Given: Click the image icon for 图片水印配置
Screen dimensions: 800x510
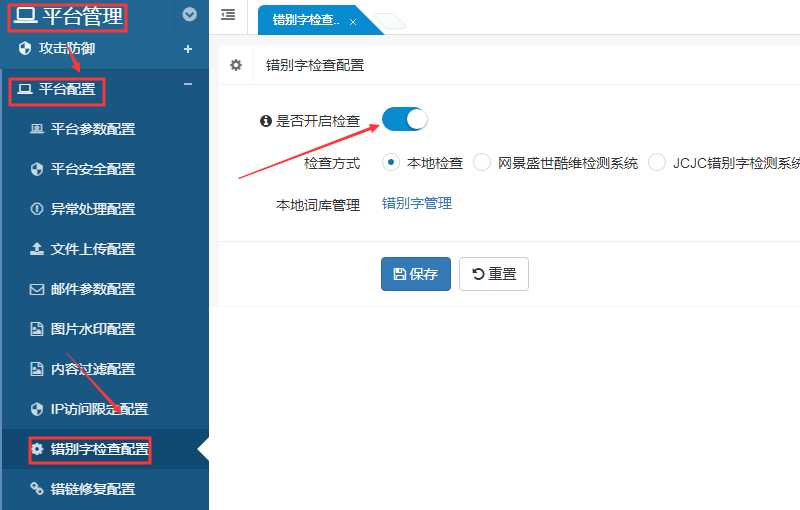Looking at the screenshot, I should pos(37,329).
